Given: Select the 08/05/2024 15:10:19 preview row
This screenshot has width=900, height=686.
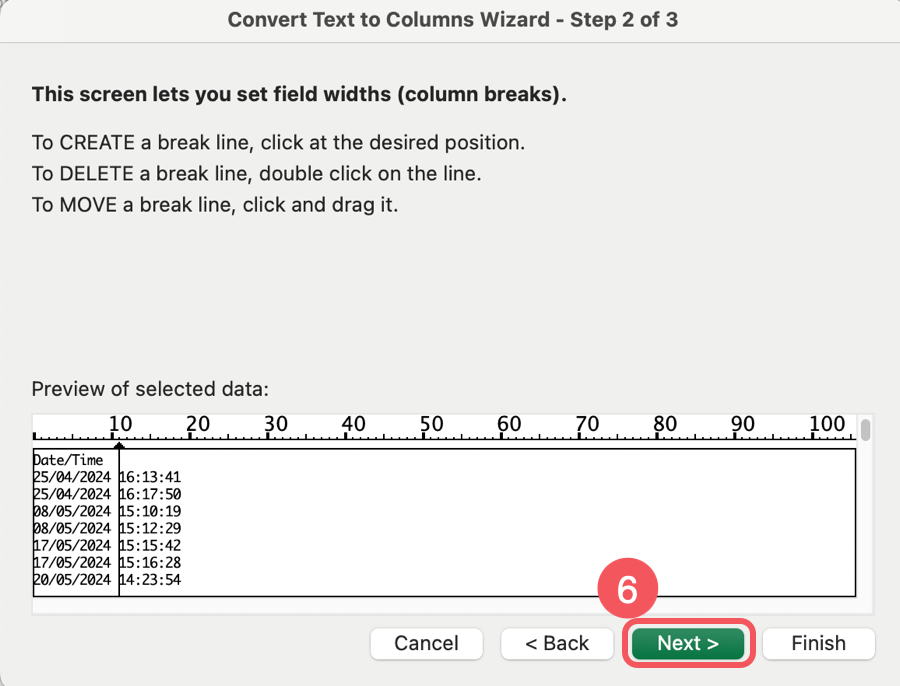Looking at the screenshot, I should pyautogui.click(x=107, y=511).
